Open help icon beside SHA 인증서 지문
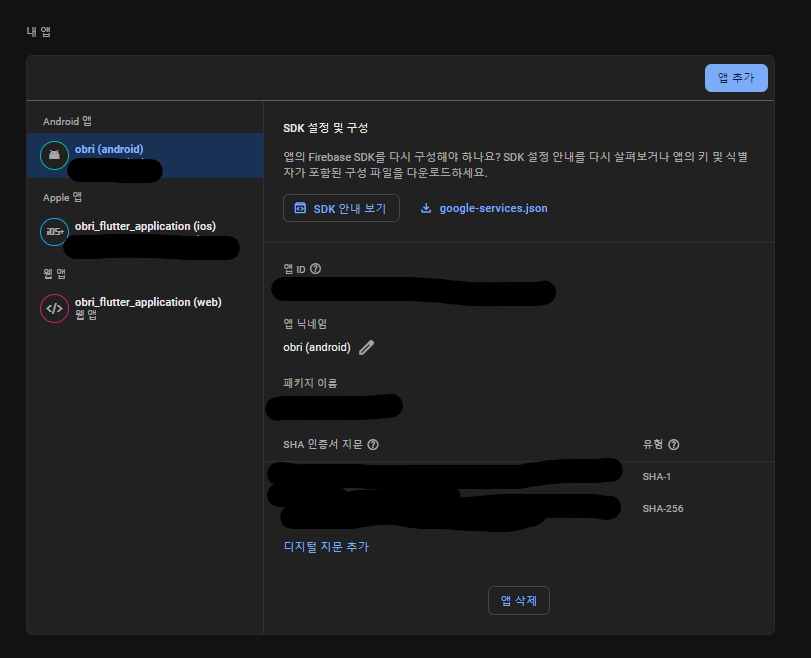The height and width of the screenshot is (658, 811). click(x=373, y=444)
